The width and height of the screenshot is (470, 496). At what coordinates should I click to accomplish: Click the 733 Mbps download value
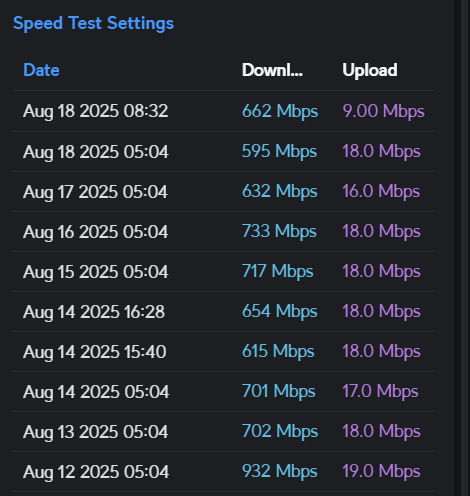tap(279, 231)
